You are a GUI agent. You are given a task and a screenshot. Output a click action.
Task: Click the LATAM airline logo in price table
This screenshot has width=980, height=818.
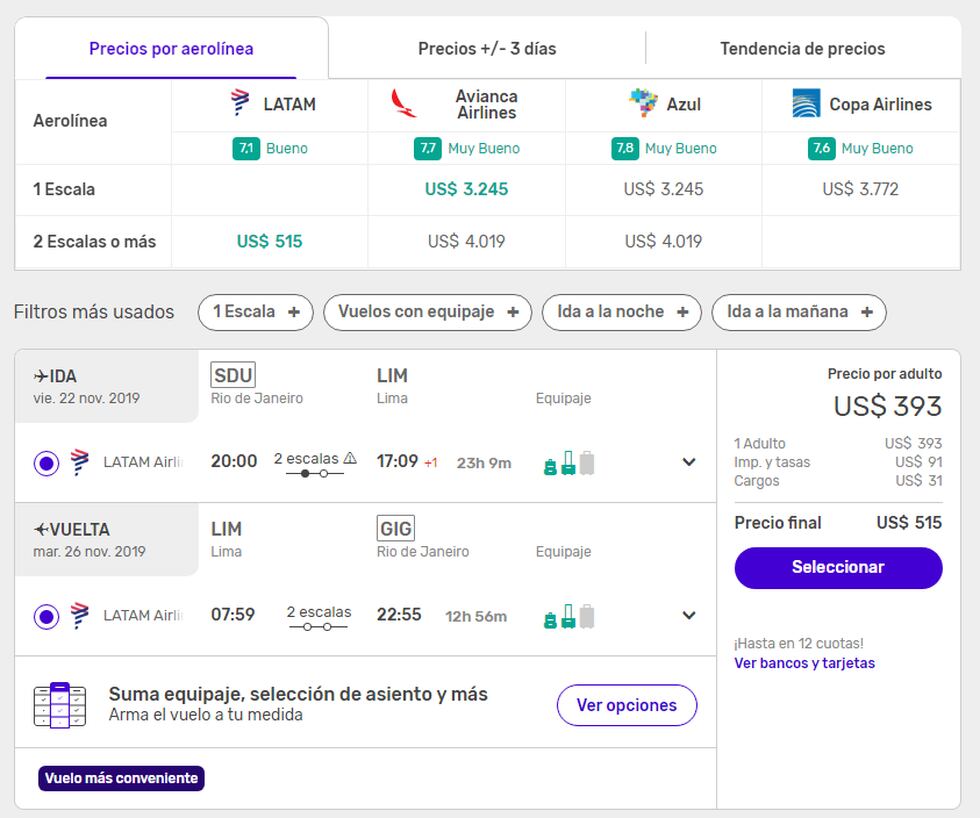click(240, 103)
